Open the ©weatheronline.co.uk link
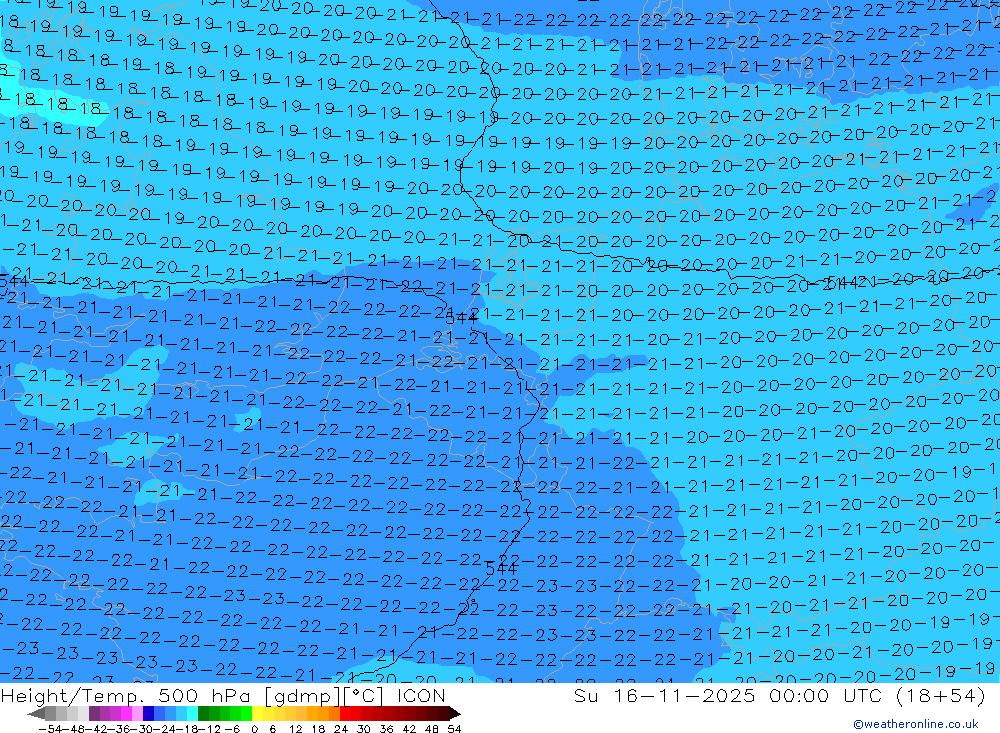Screen dimensions: 1000x733 pyautogui.click(x=916, y=723)
